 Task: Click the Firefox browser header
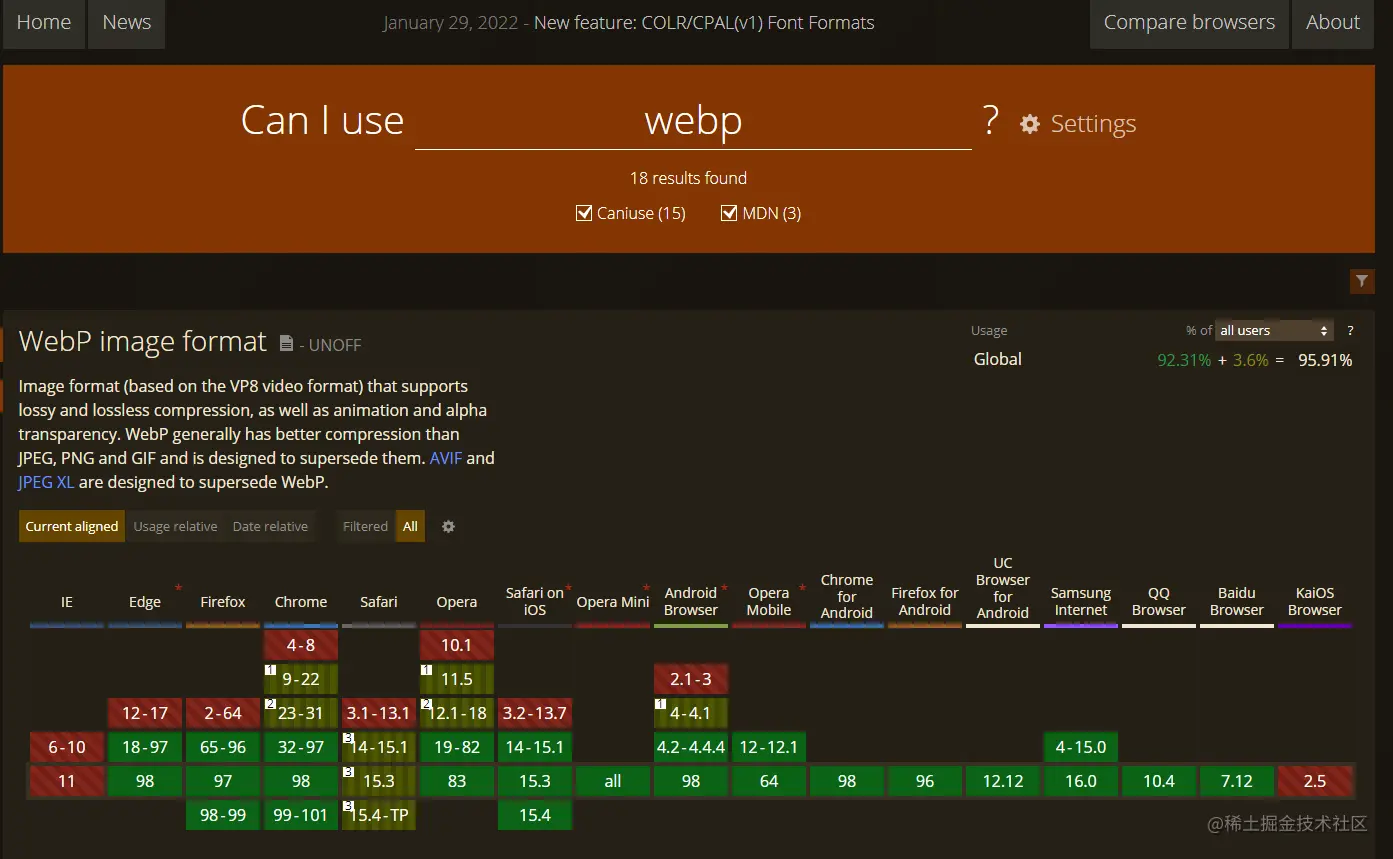[223, 602]
